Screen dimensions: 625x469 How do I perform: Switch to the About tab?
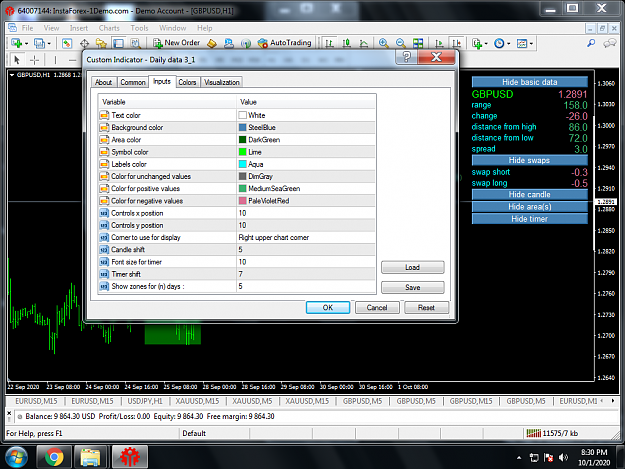(104, 82)
